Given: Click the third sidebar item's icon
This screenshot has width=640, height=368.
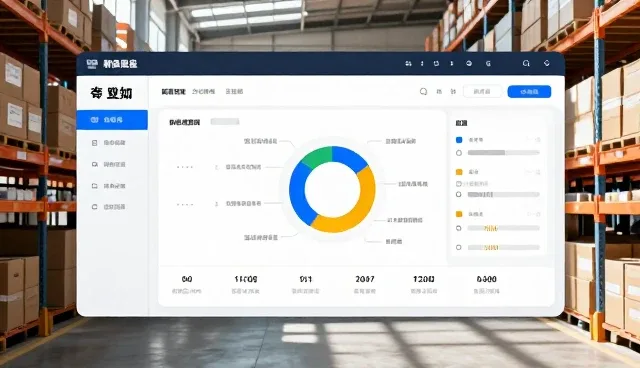Looking at the screenshot, I should click(x=94, y=164).
